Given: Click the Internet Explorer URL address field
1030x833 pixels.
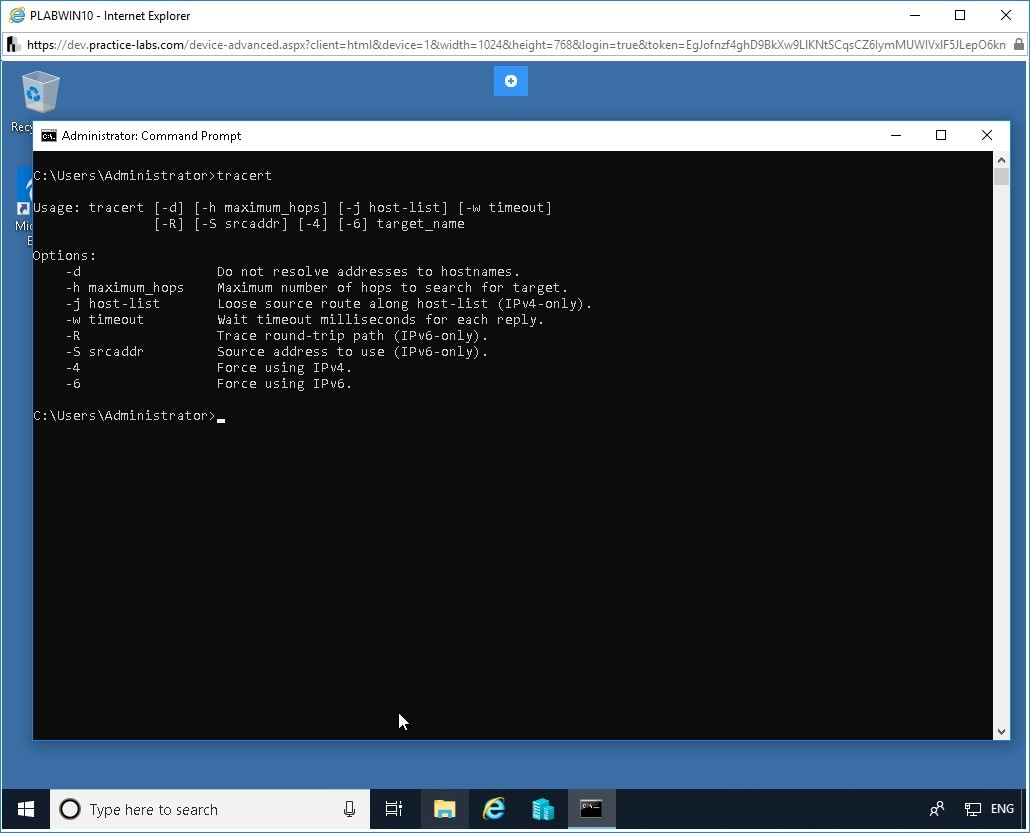Looking at the screenshot, I should (x=516, y=45).
